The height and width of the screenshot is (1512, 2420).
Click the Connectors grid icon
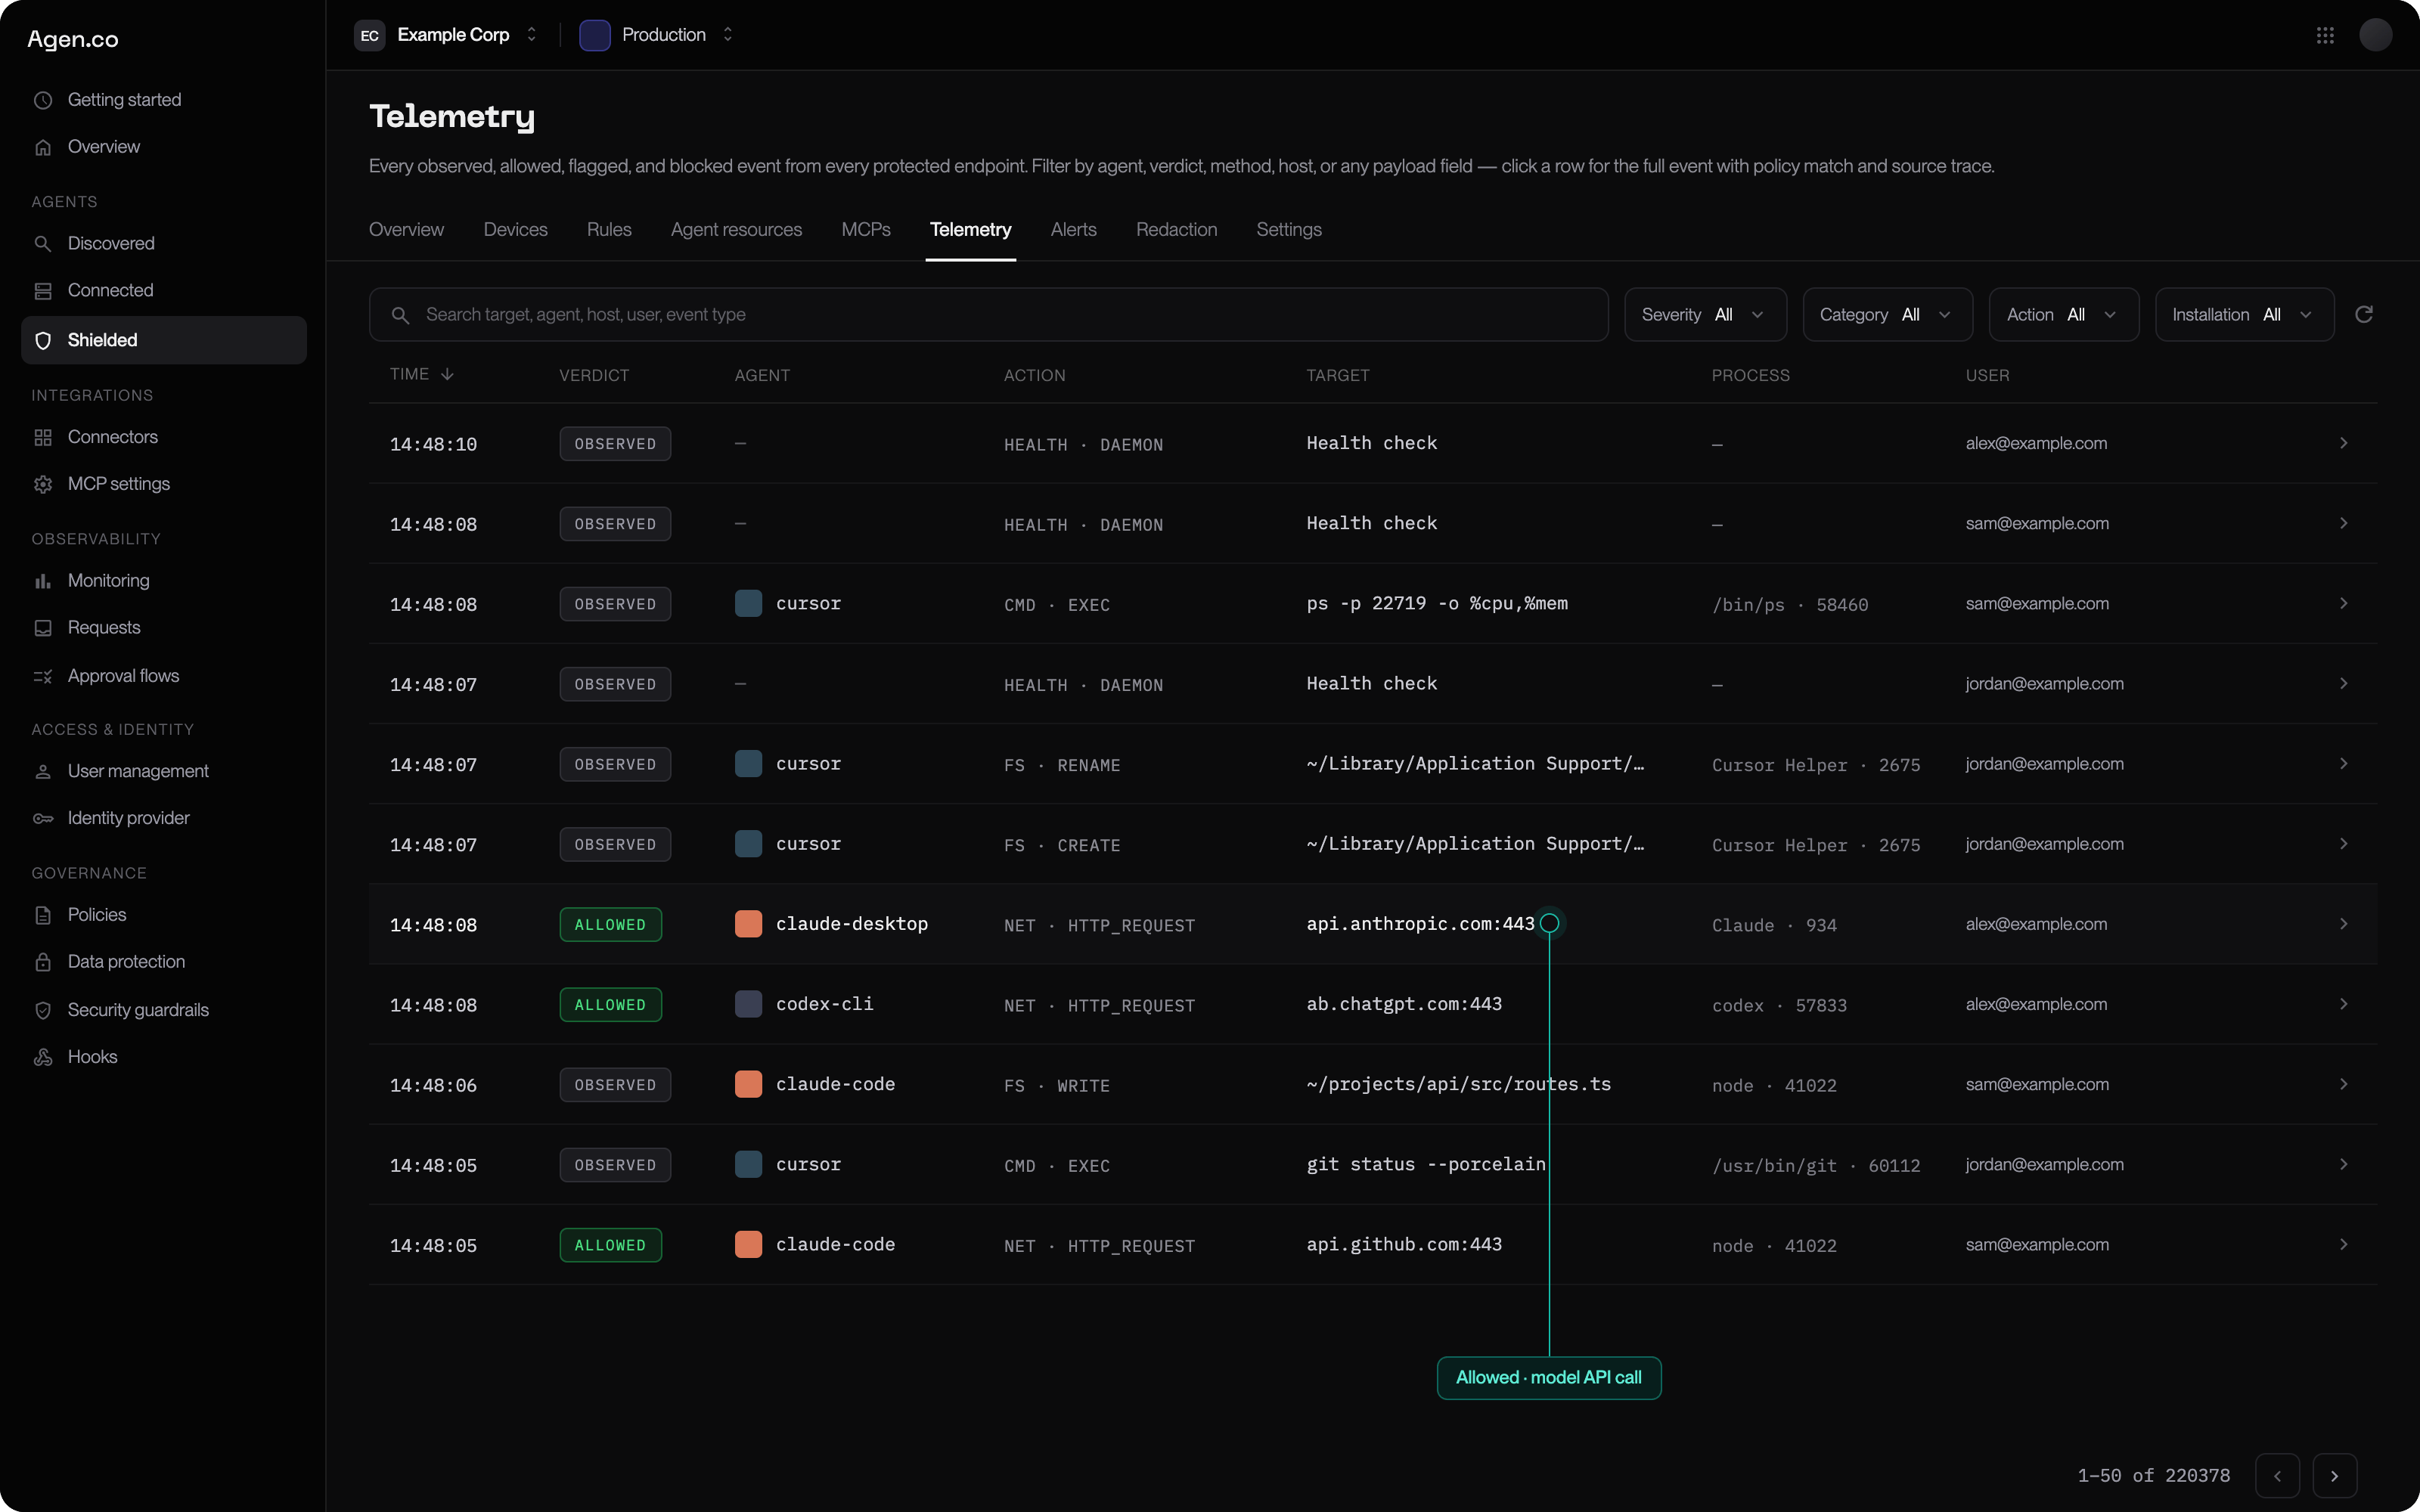click(43, 437)
